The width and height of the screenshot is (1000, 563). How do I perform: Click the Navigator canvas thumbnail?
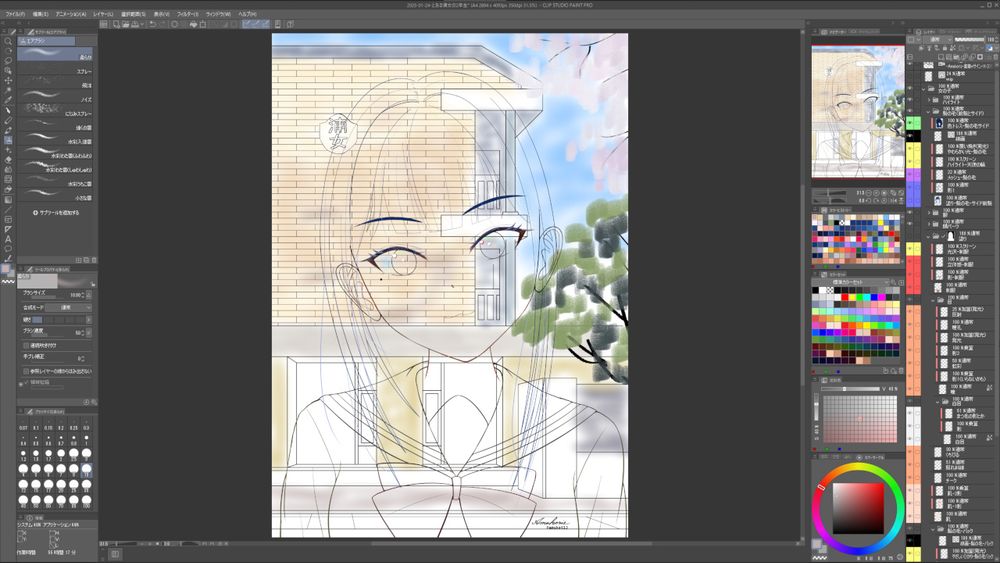tap(858, 111)
